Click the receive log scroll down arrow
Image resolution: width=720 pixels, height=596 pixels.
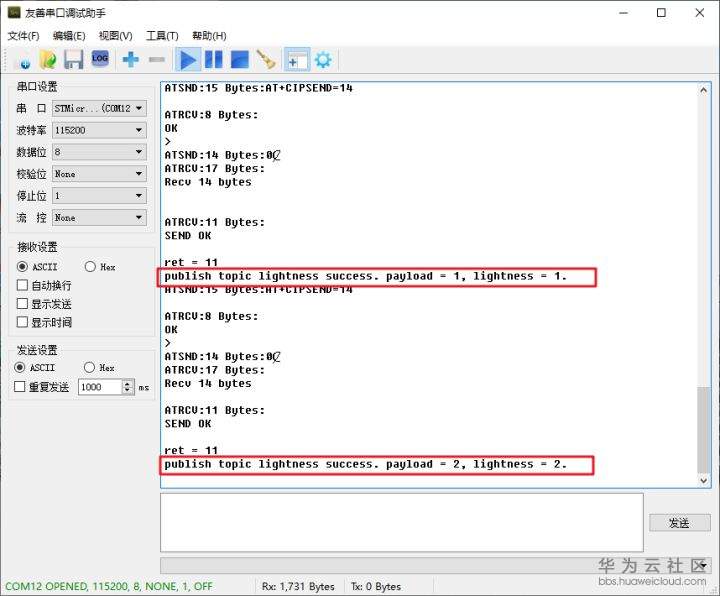coord(703,480)
